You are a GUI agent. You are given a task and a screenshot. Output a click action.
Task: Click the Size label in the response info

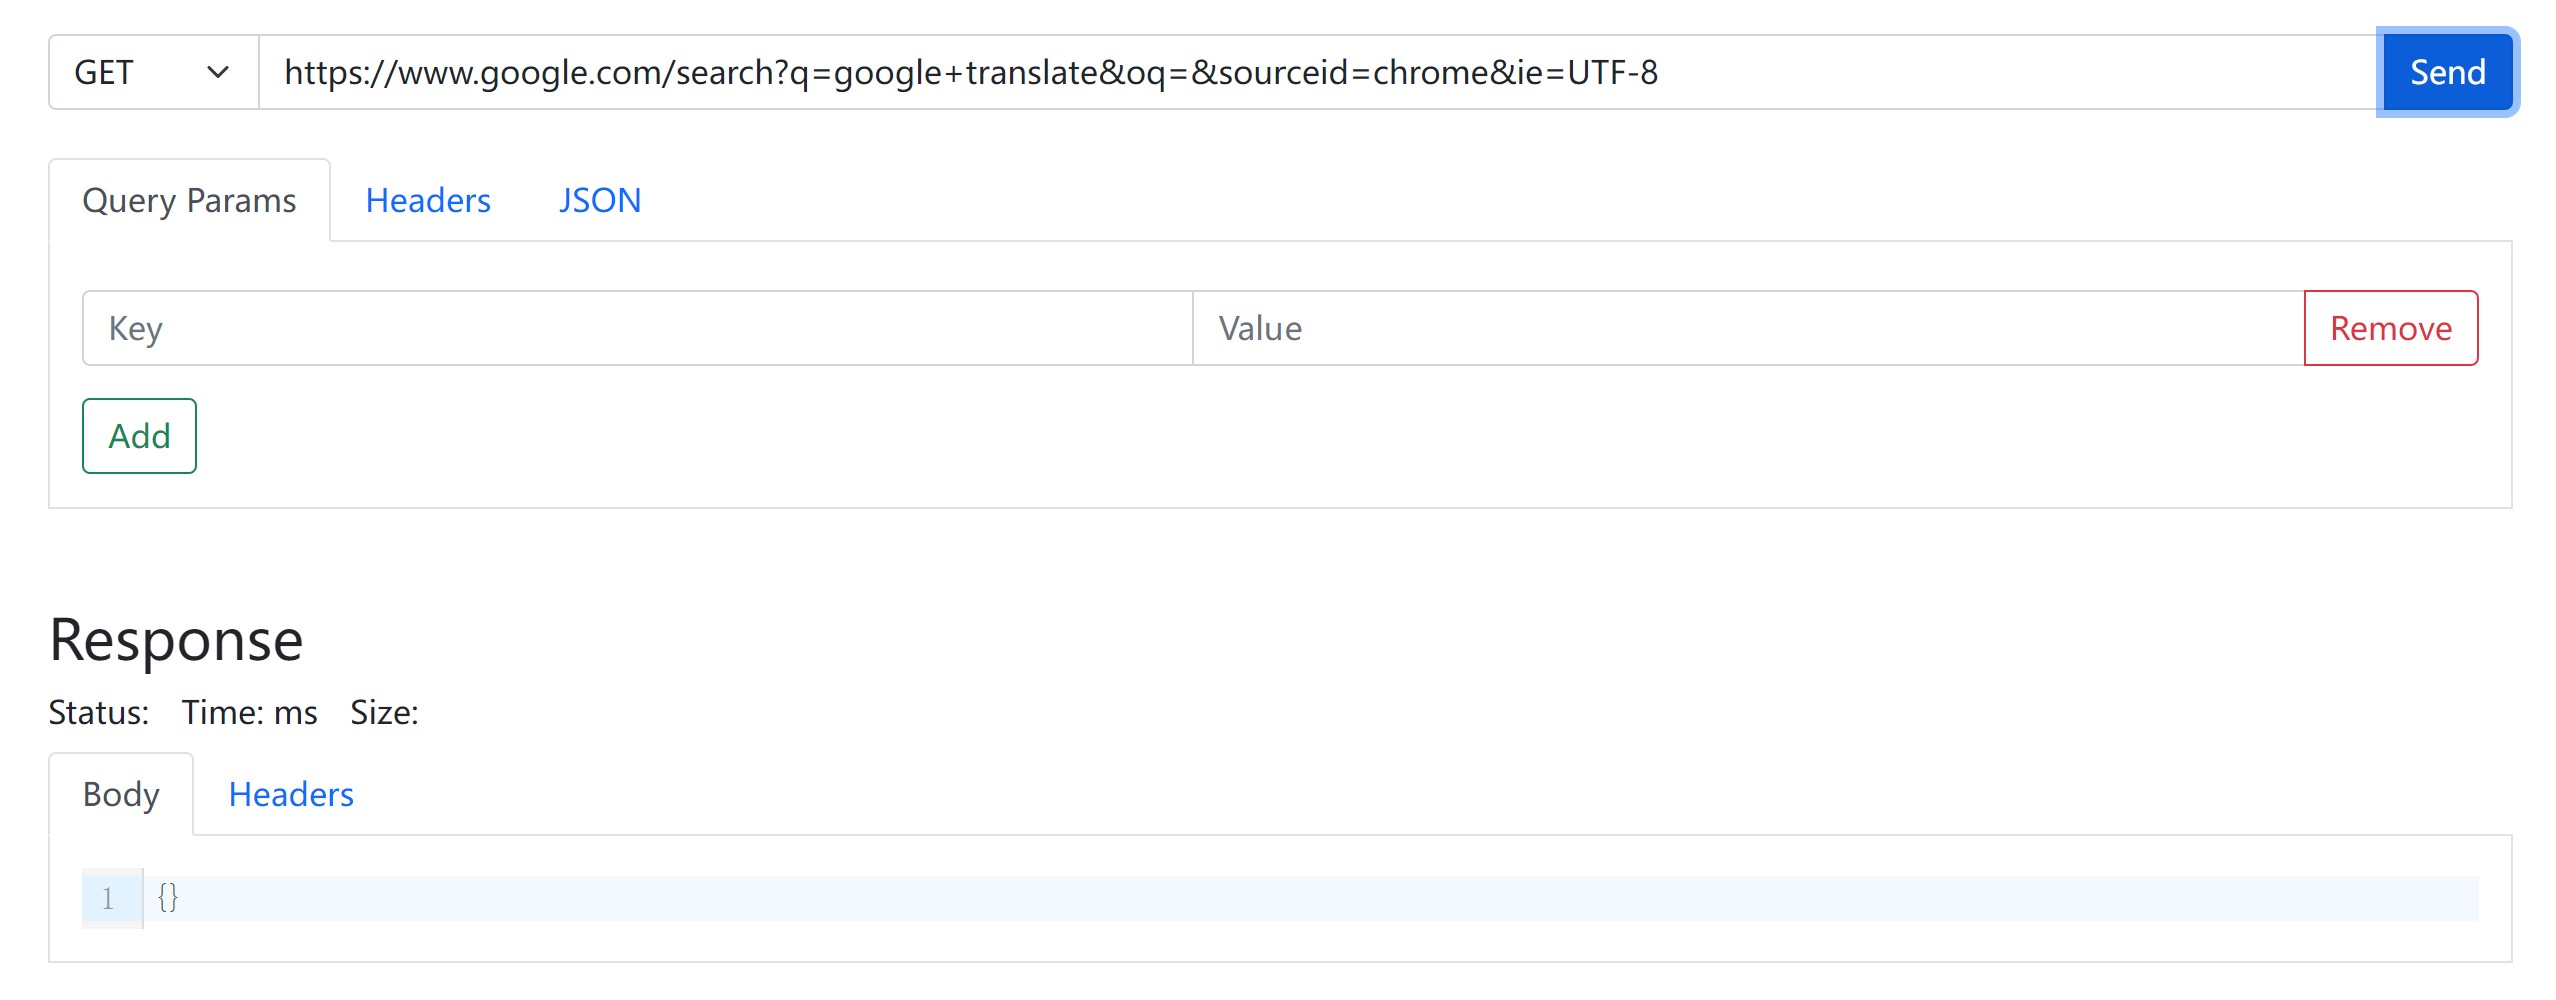pyautogui.click(x=384, y=712)
